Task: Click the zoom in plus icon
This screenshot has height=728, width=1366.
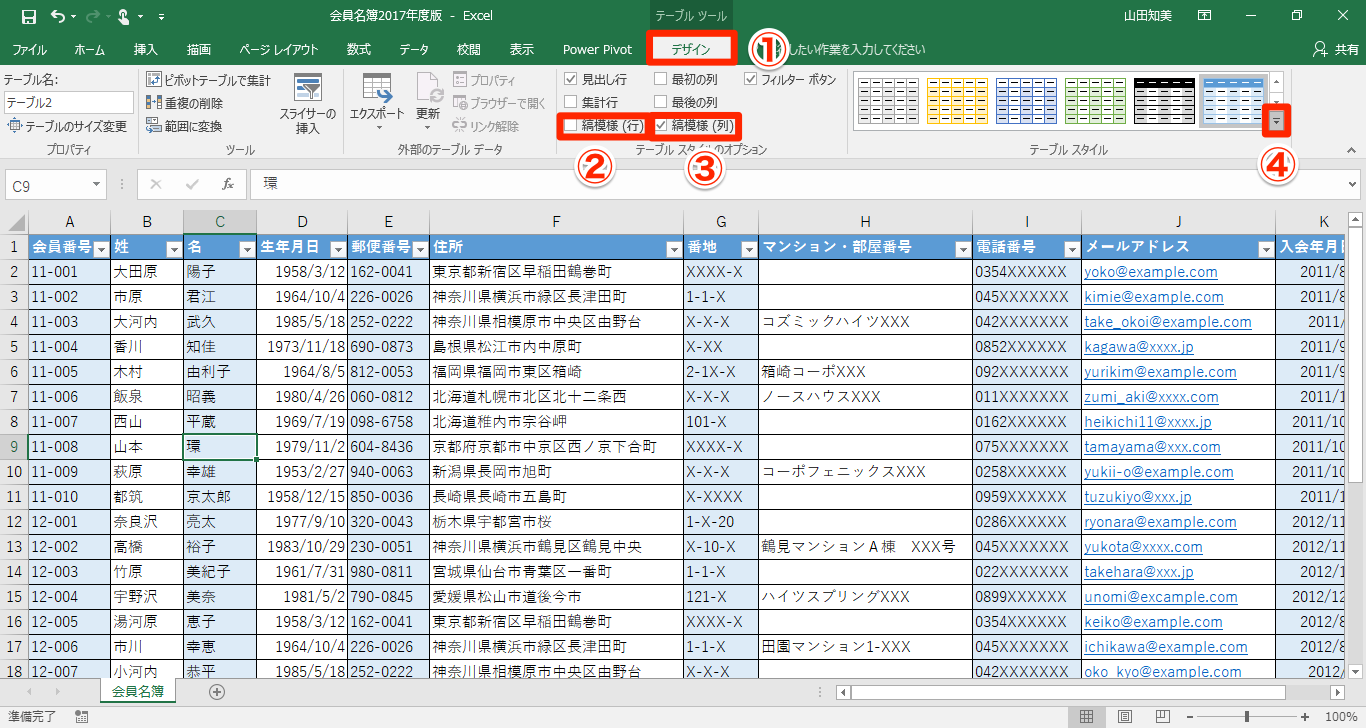Action: (1307, 716)
